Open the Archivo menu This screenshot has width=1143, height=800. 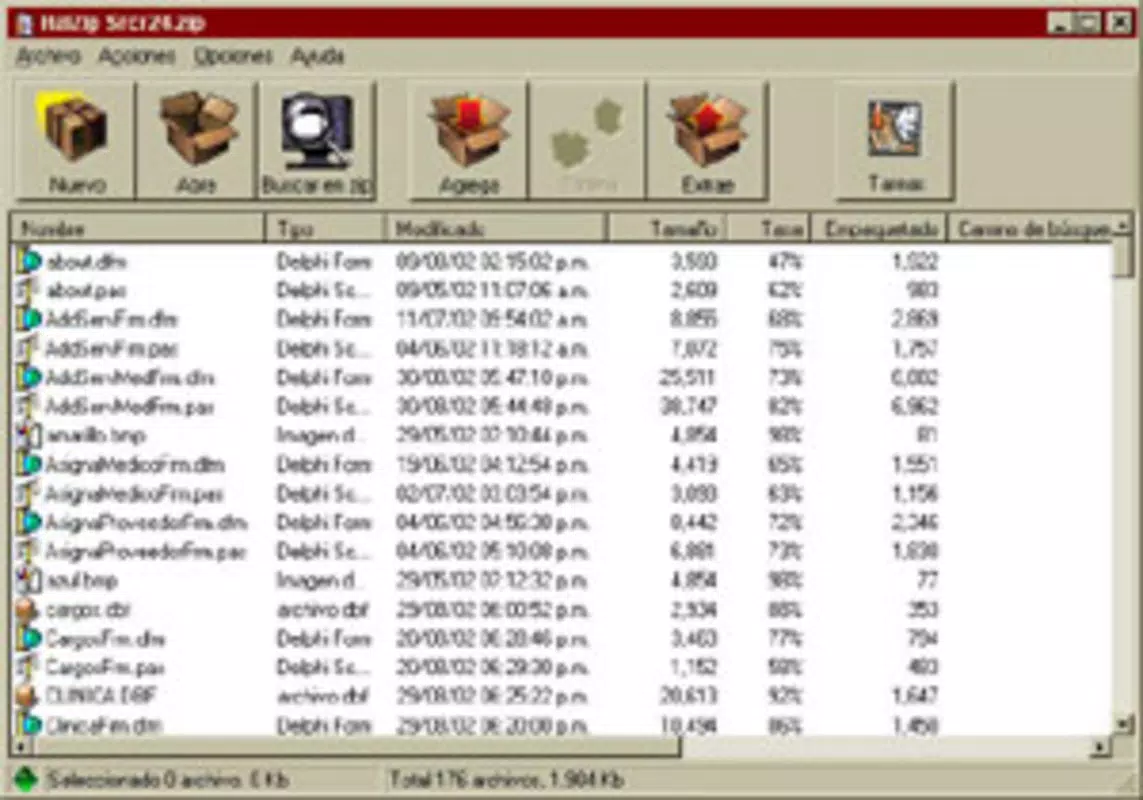pyautogui.click(x=48, y=56)
